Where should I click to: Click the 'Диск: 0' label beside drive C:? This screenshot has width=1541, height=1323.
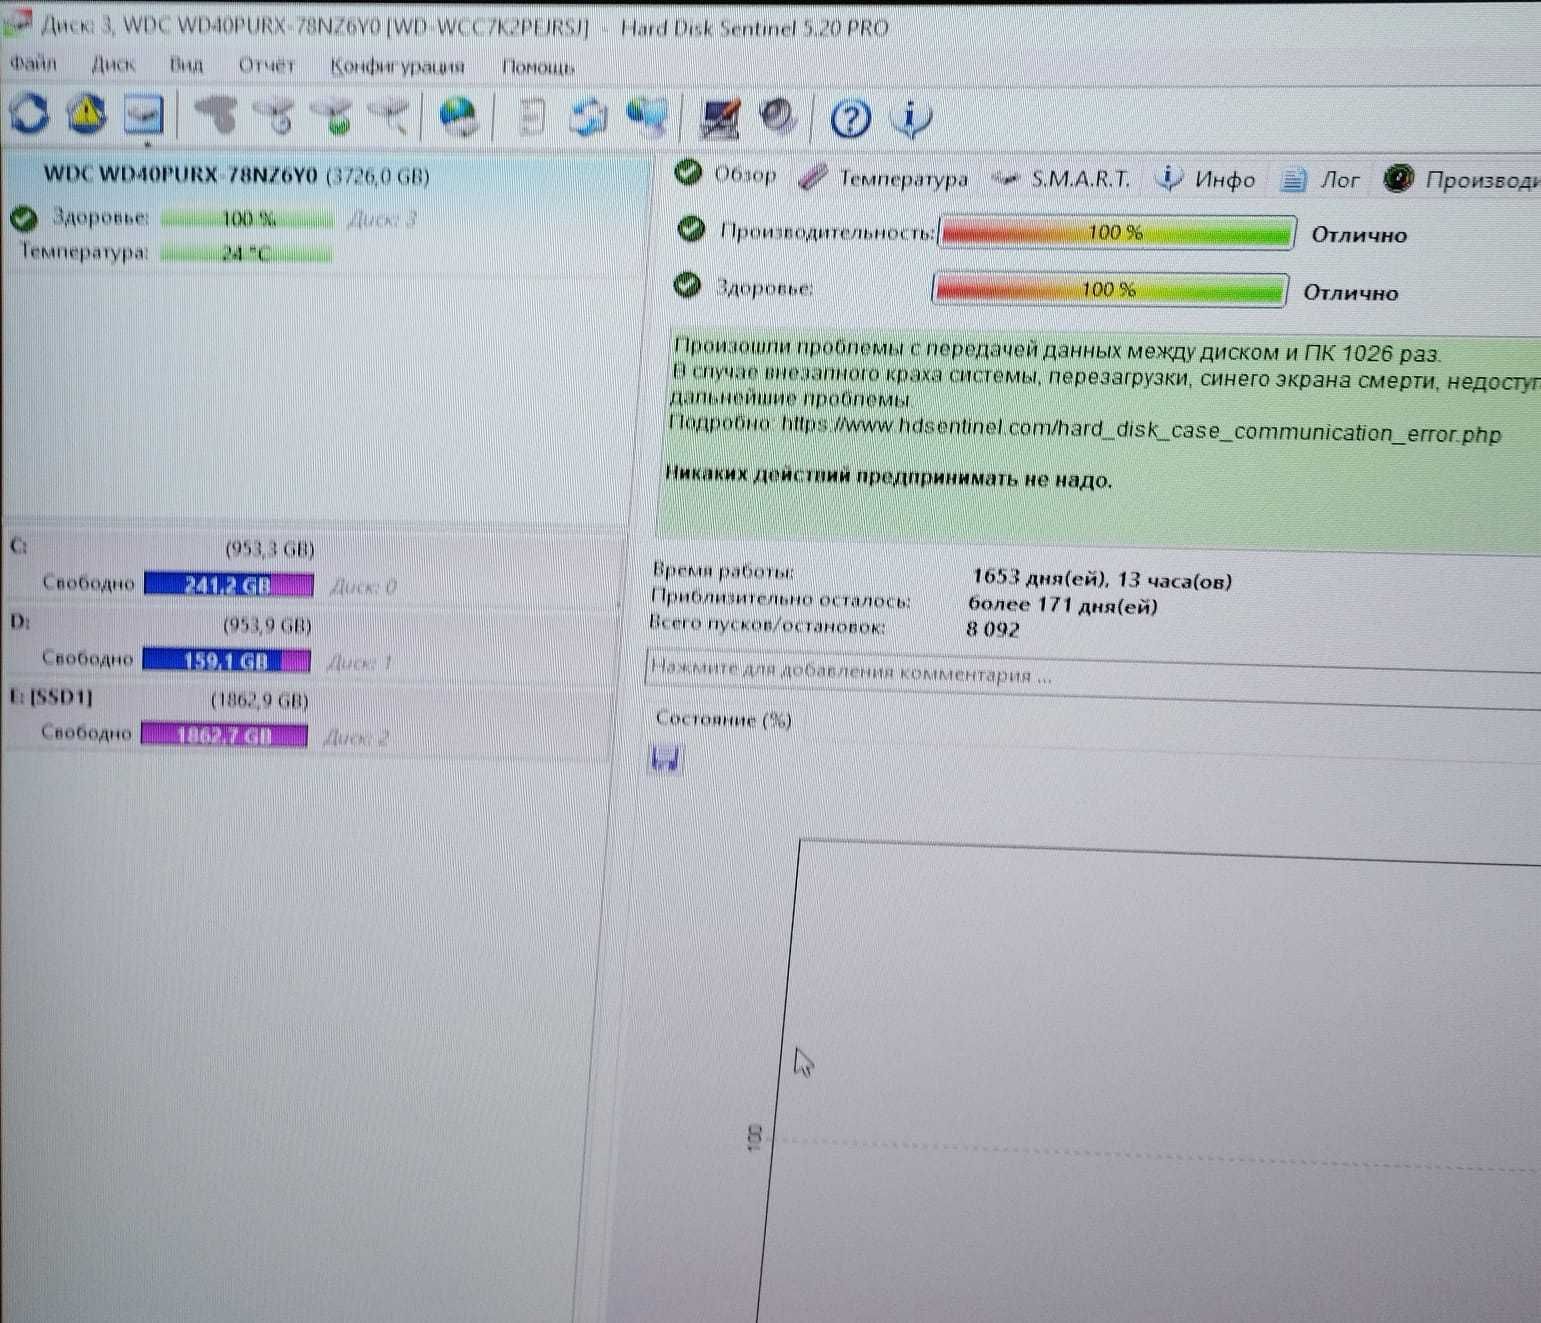pyautogui.click(x=363, y=586)
